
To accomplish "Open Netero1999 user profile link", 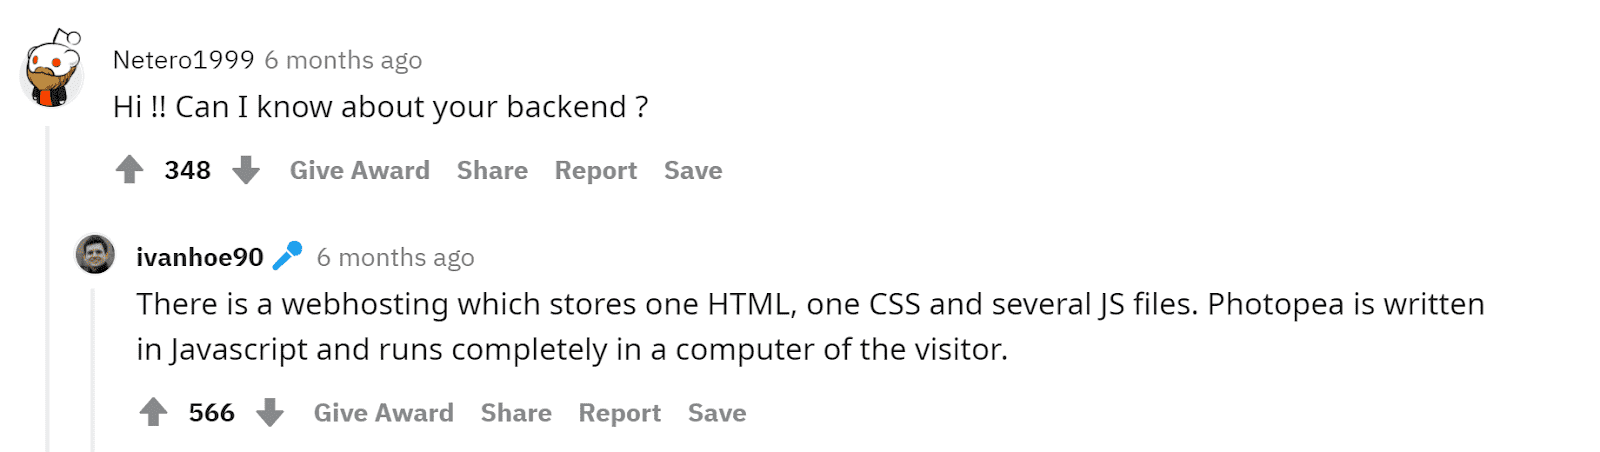I will pyautogui.click(x=183, y=60).
